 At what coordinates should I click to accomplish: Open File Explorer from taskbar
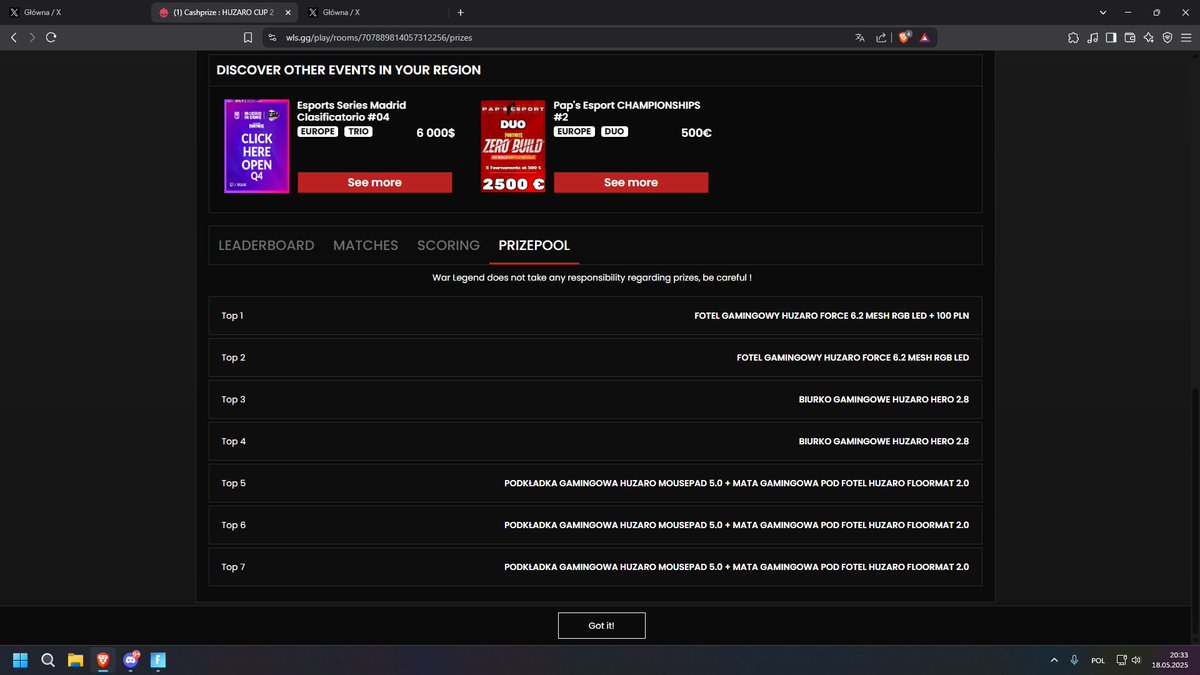tap(75, 660)
